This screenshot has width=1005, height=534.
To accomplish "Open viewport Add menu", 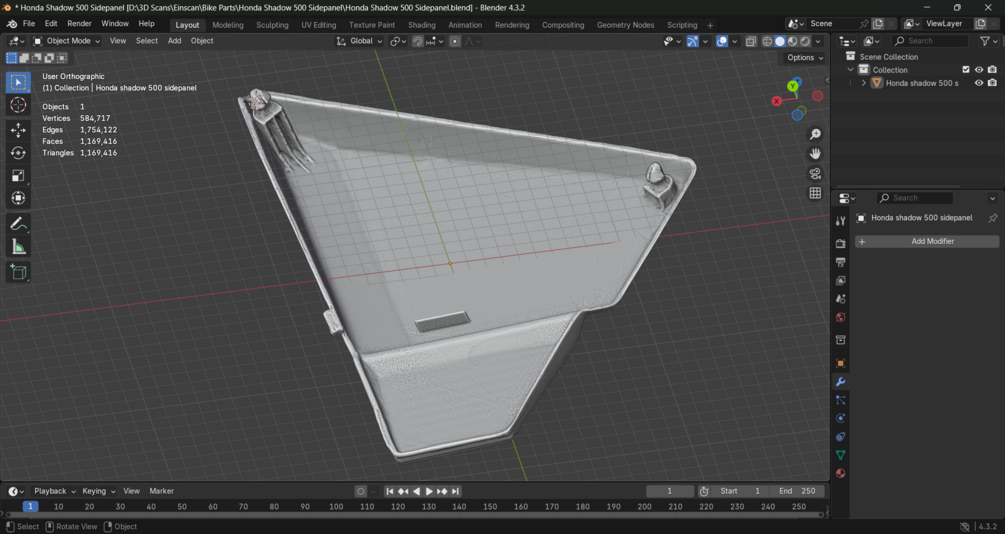I will (174, 41).
